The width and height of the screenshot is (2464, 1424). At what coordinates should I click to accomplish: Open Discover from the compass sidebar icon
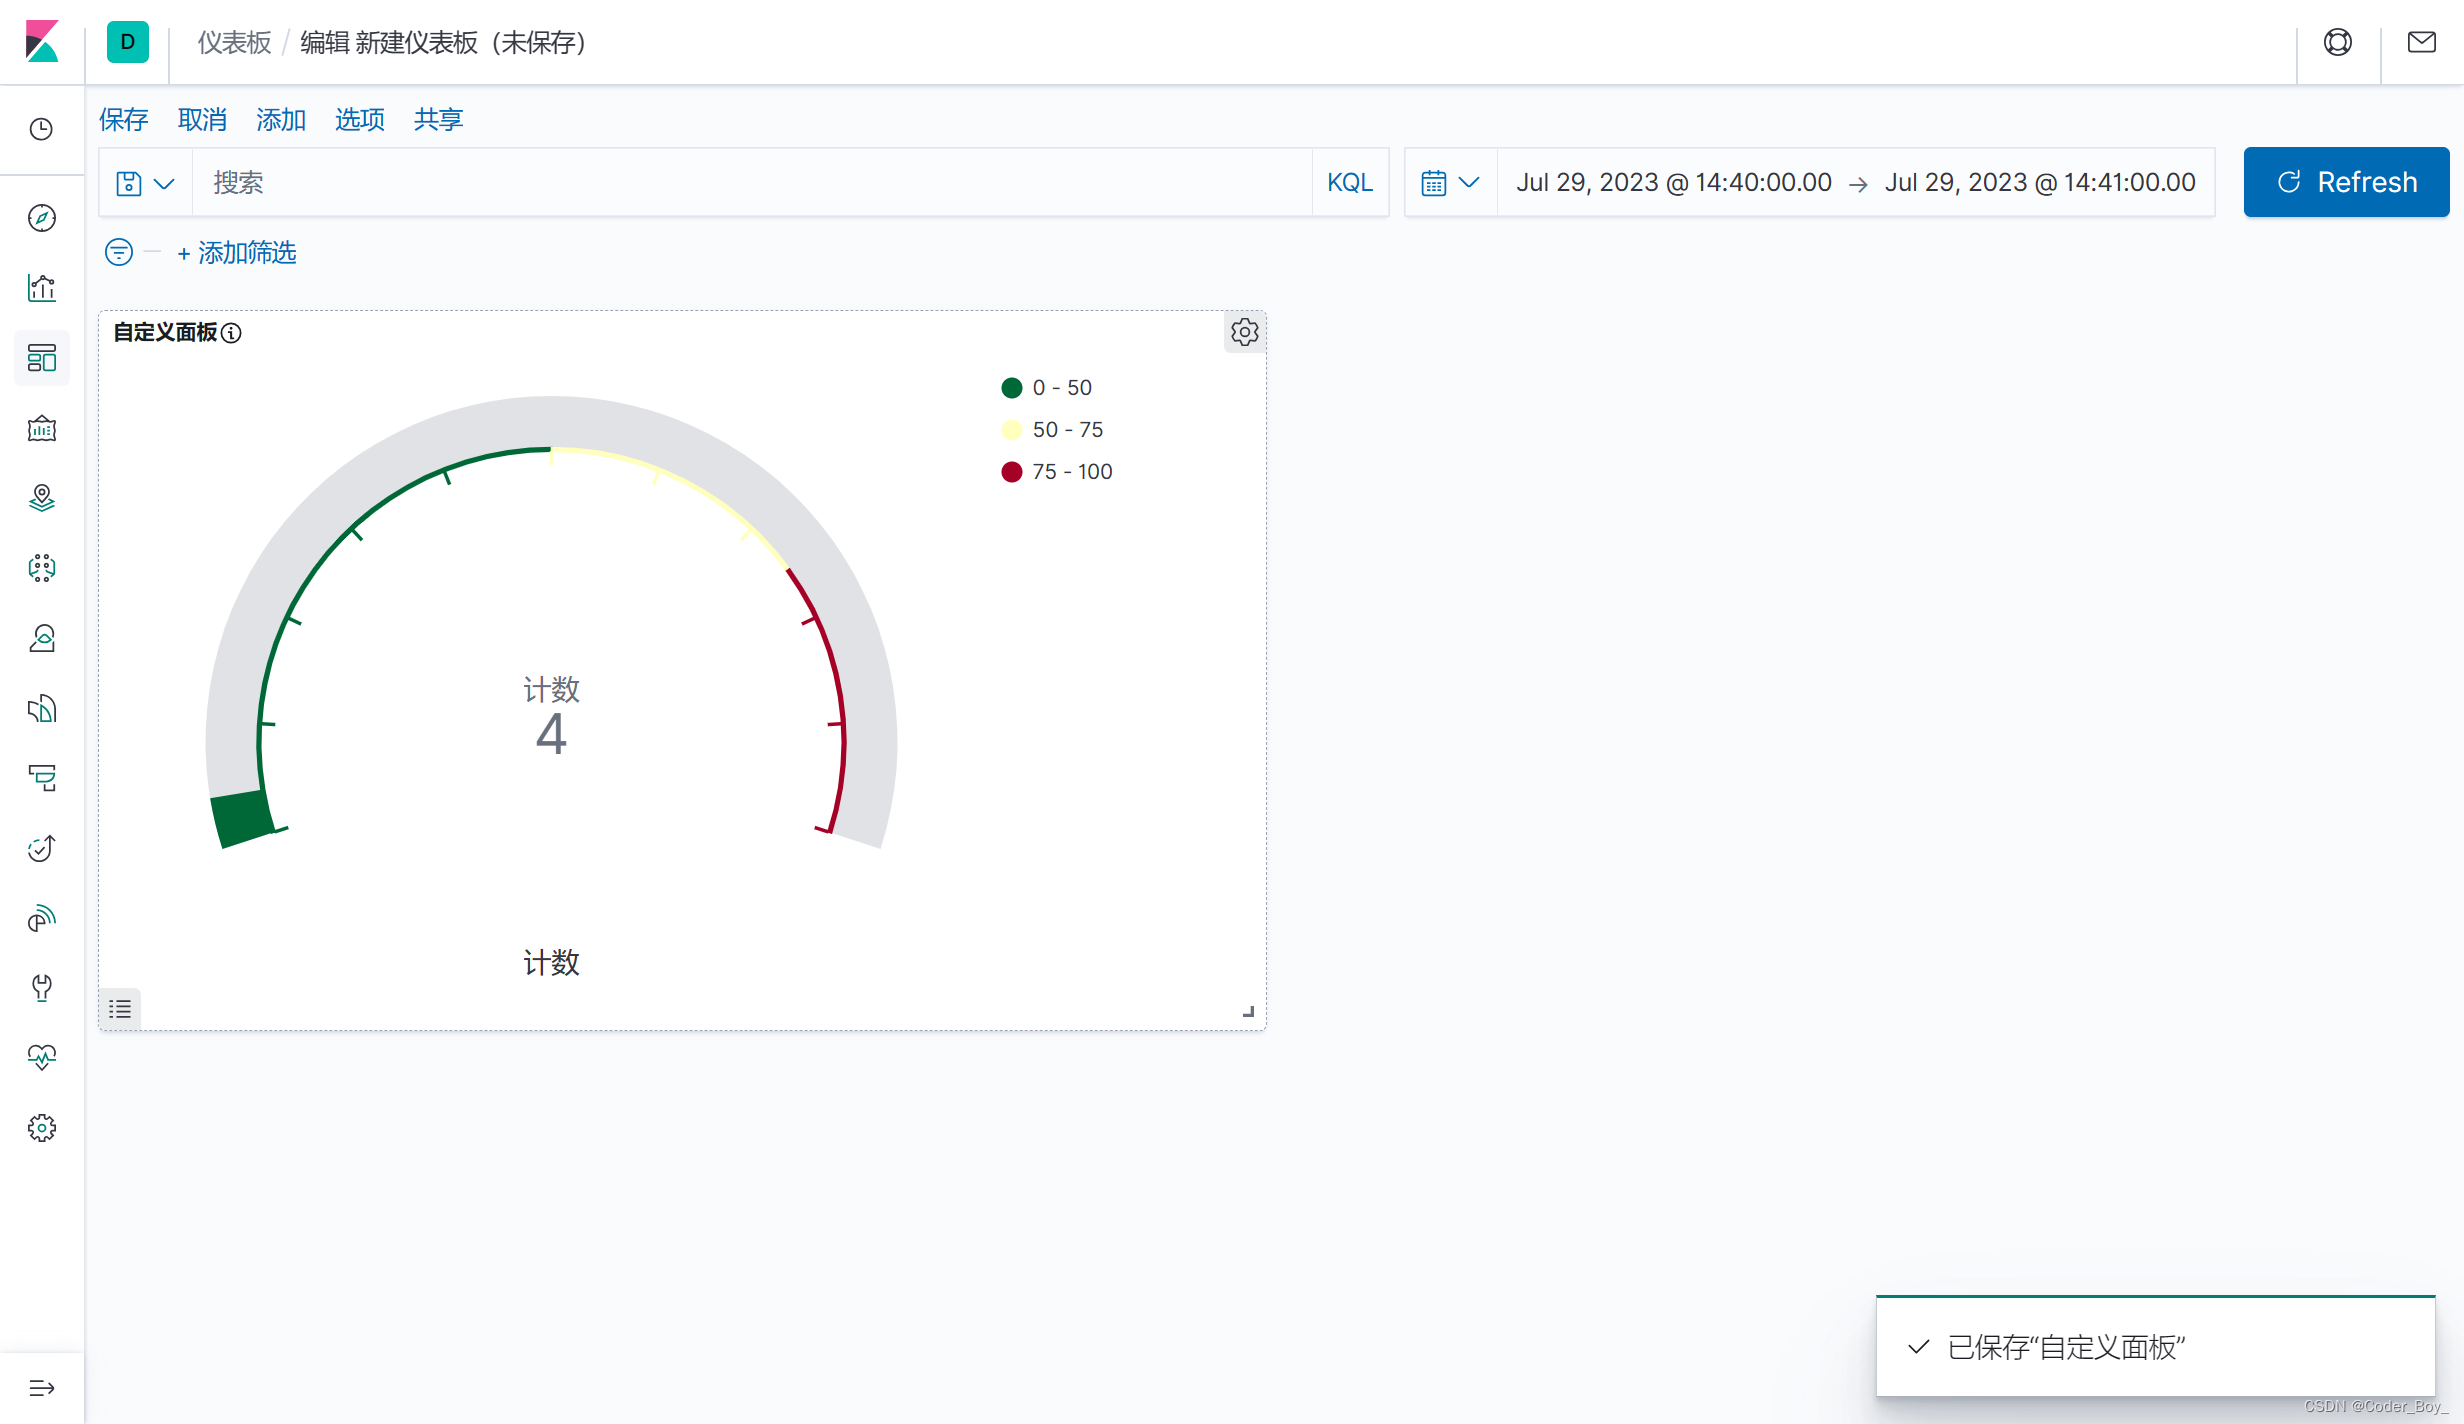coord(42,218)
